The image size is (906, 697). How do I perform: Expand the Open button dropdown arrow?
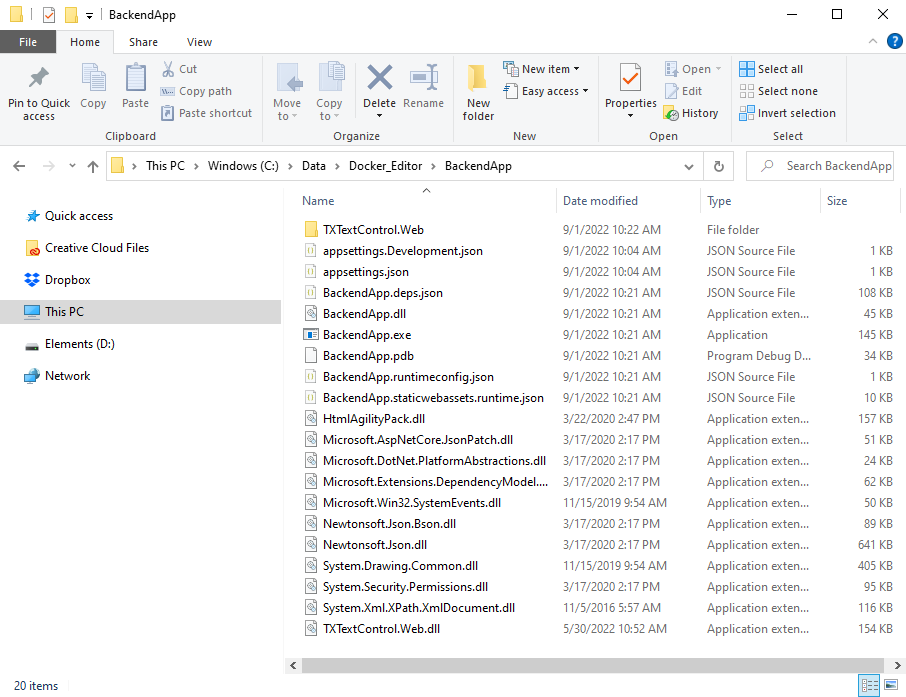click(718, 69)
